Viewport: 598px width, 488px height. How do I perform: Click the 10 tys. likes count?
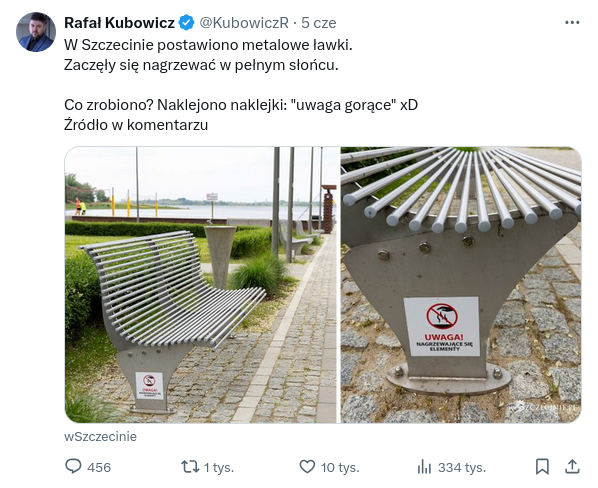[340, 467]
